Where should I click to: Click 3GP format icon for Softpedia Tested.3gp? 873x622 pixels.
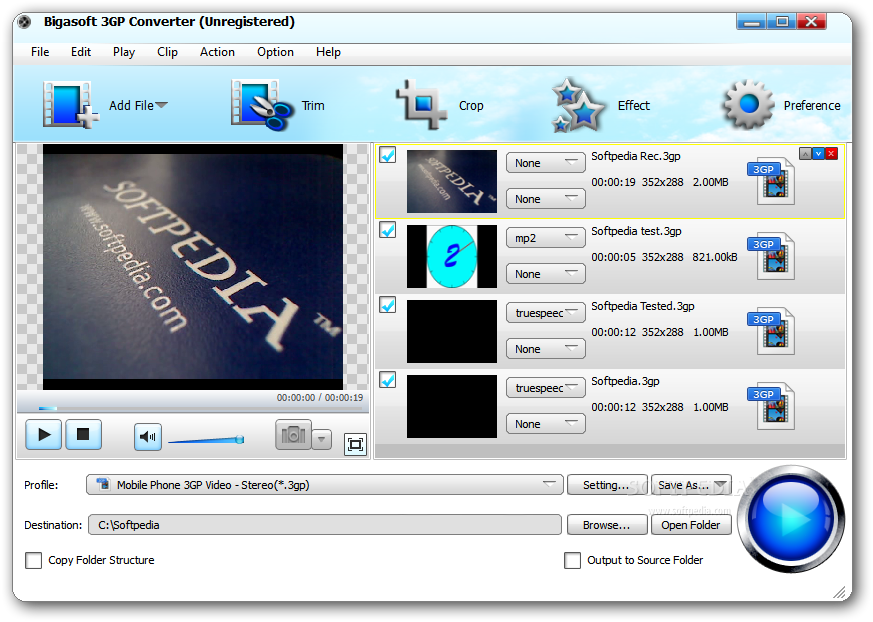pyautogui.click(x=771, y=331)
